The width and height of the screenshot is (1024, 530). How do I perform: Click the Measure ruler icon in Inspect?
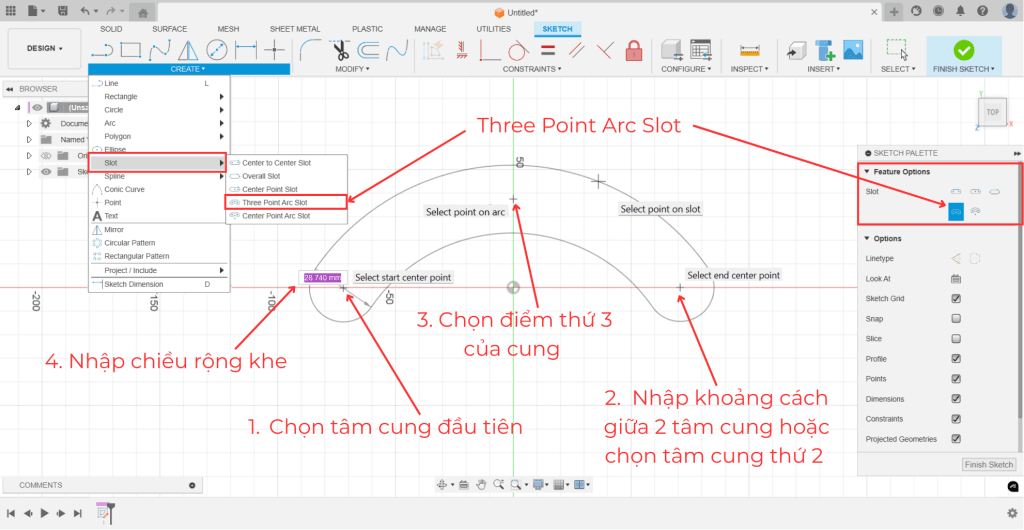[748, 50]
